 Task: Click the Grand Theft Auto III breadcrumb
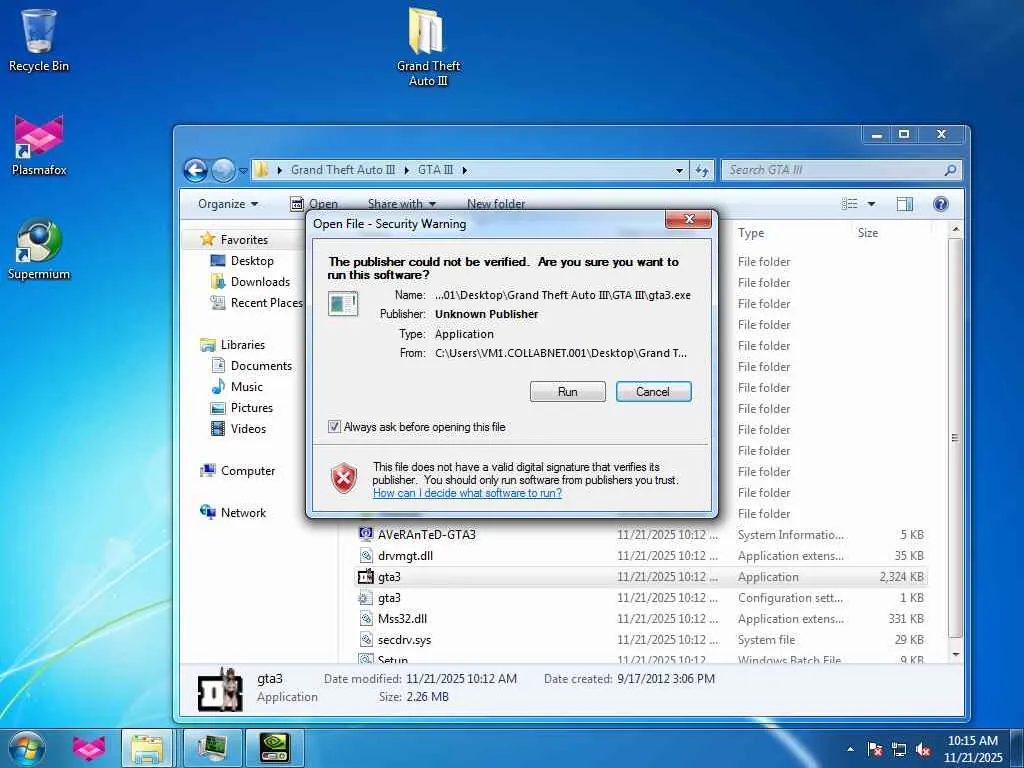point(343,170)
